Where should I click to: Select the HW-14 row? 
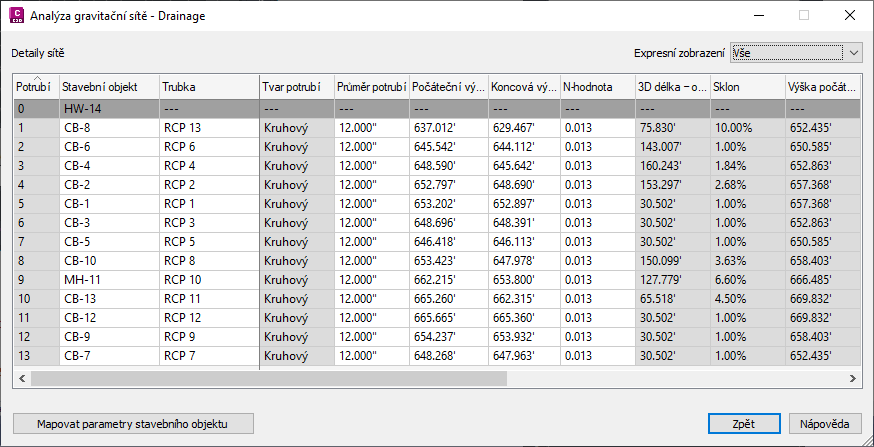(435, 109)
